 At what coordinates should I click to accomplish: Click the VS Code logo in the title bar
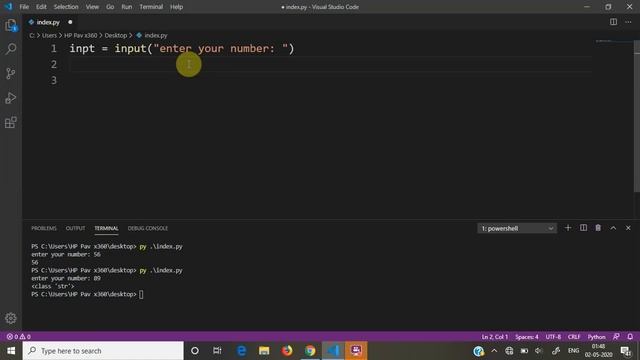pos(8,7)
